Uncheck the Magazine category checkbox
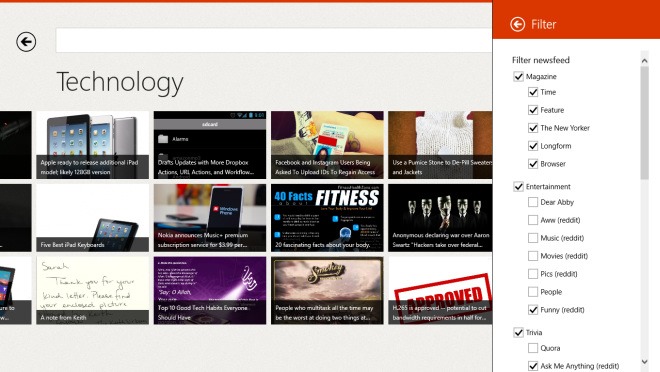 518,77
